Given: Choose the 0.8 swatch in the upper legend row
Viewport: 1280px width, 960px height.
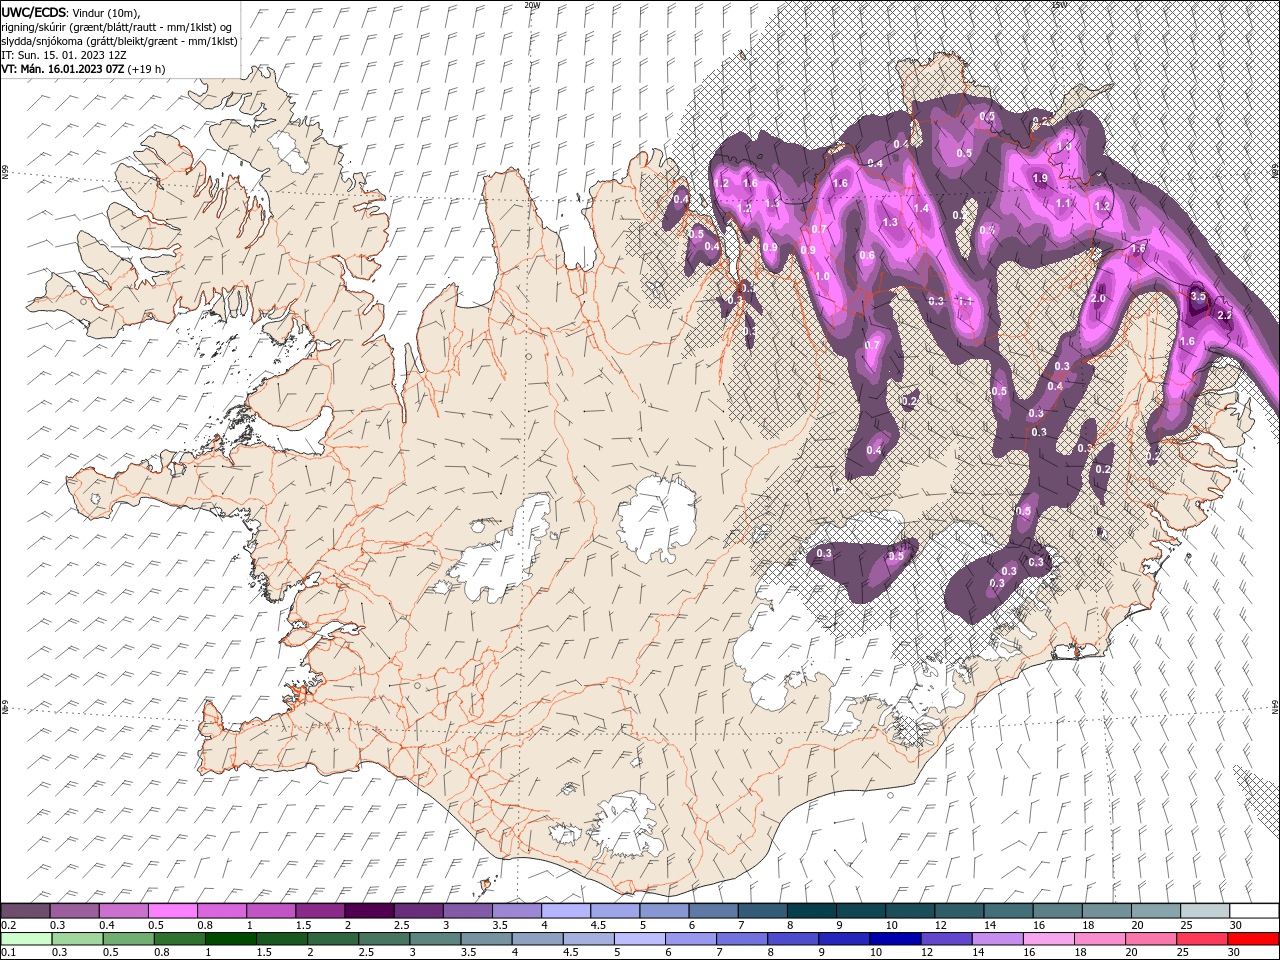Looking at the screenshot, I should coord(221,911).
